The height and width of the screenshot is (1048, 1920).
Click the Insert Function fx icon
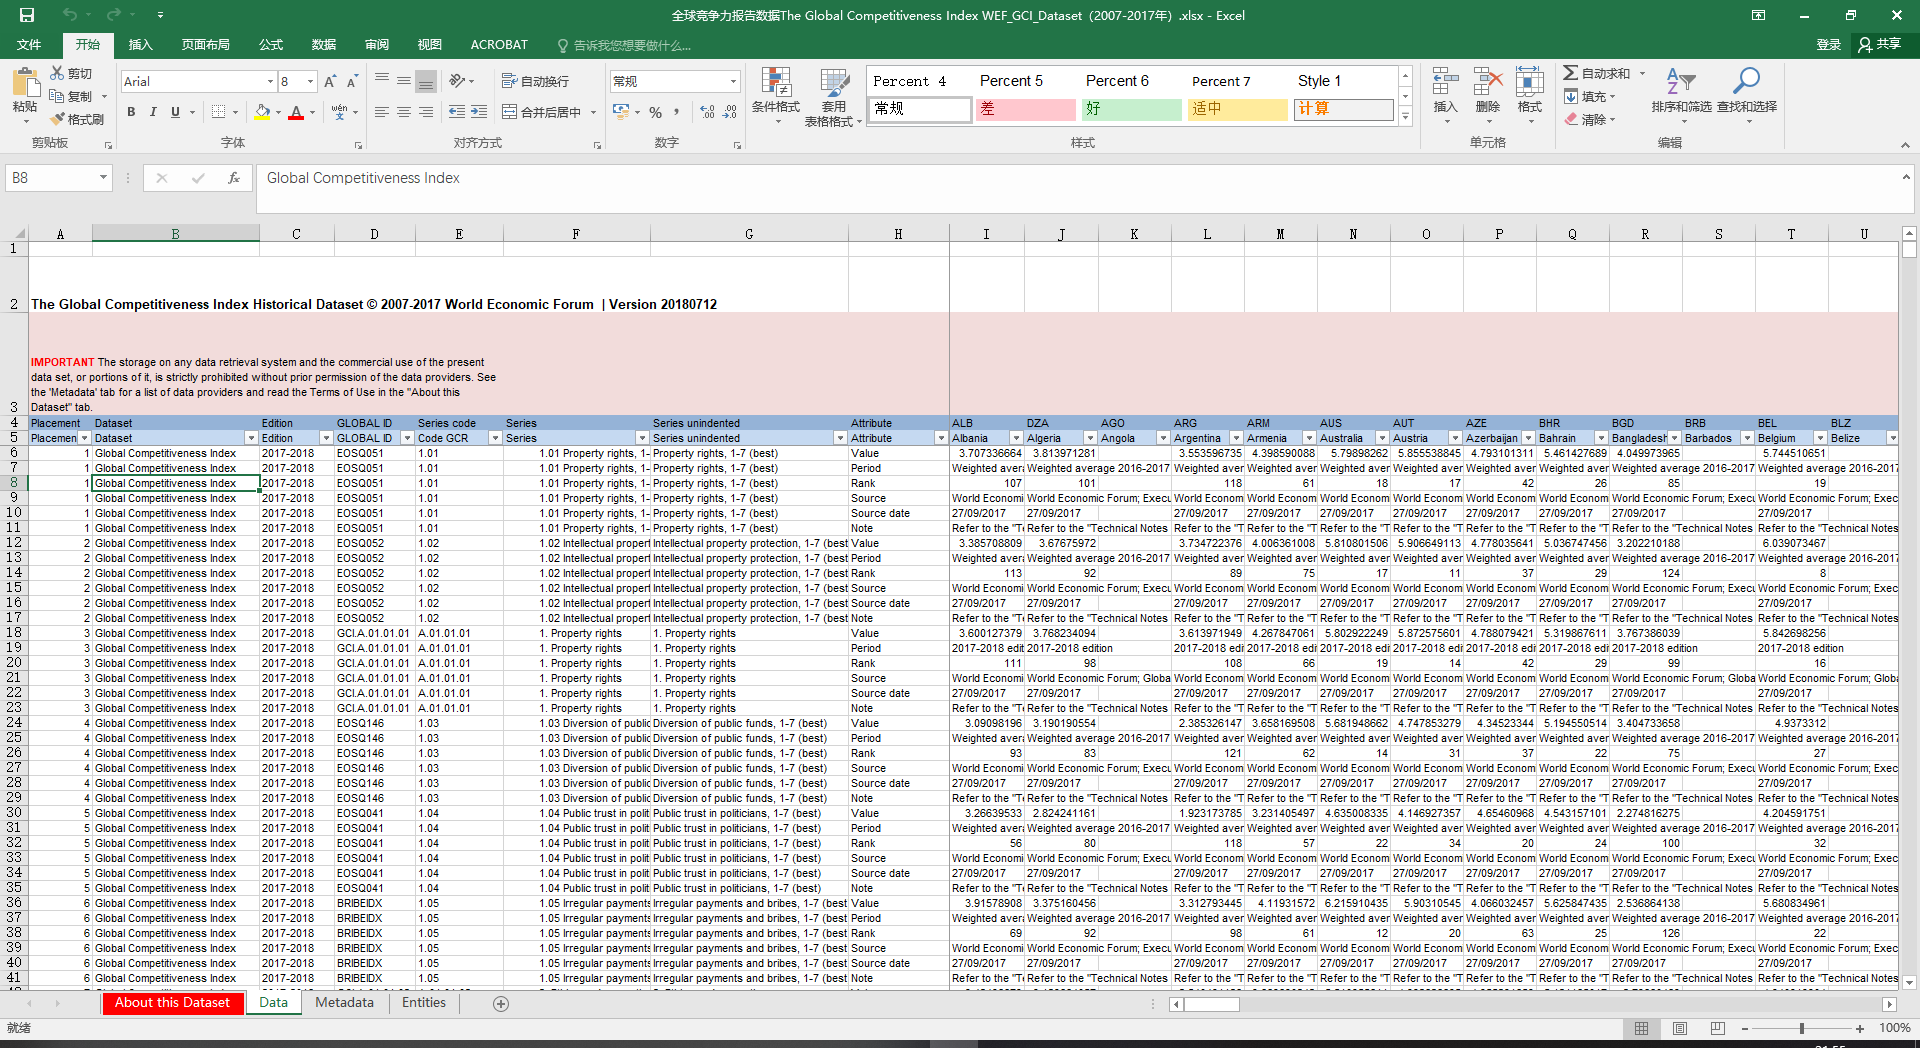point(233,178)
